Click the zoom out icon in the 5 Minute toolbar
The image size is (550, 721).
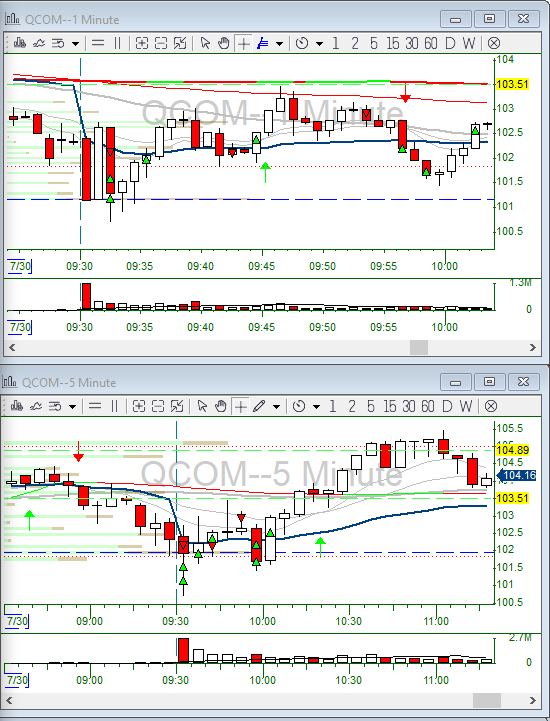(158, 406)
